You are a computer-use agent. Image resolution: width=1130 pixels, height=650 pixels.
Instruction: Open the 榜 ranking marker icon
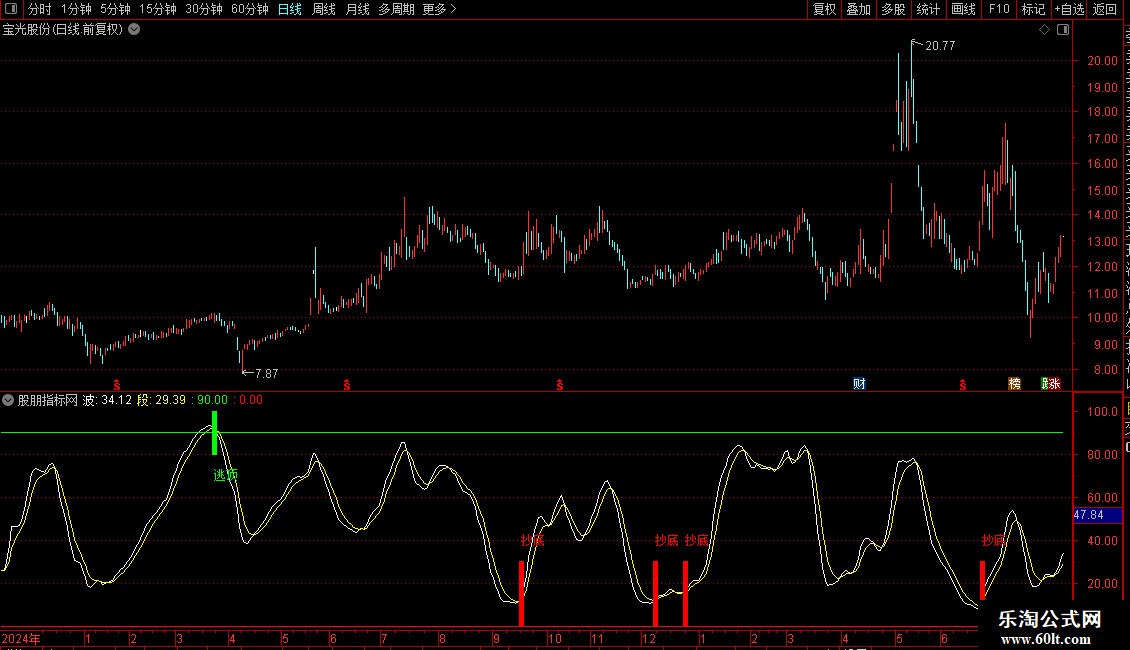point(1015,384)
